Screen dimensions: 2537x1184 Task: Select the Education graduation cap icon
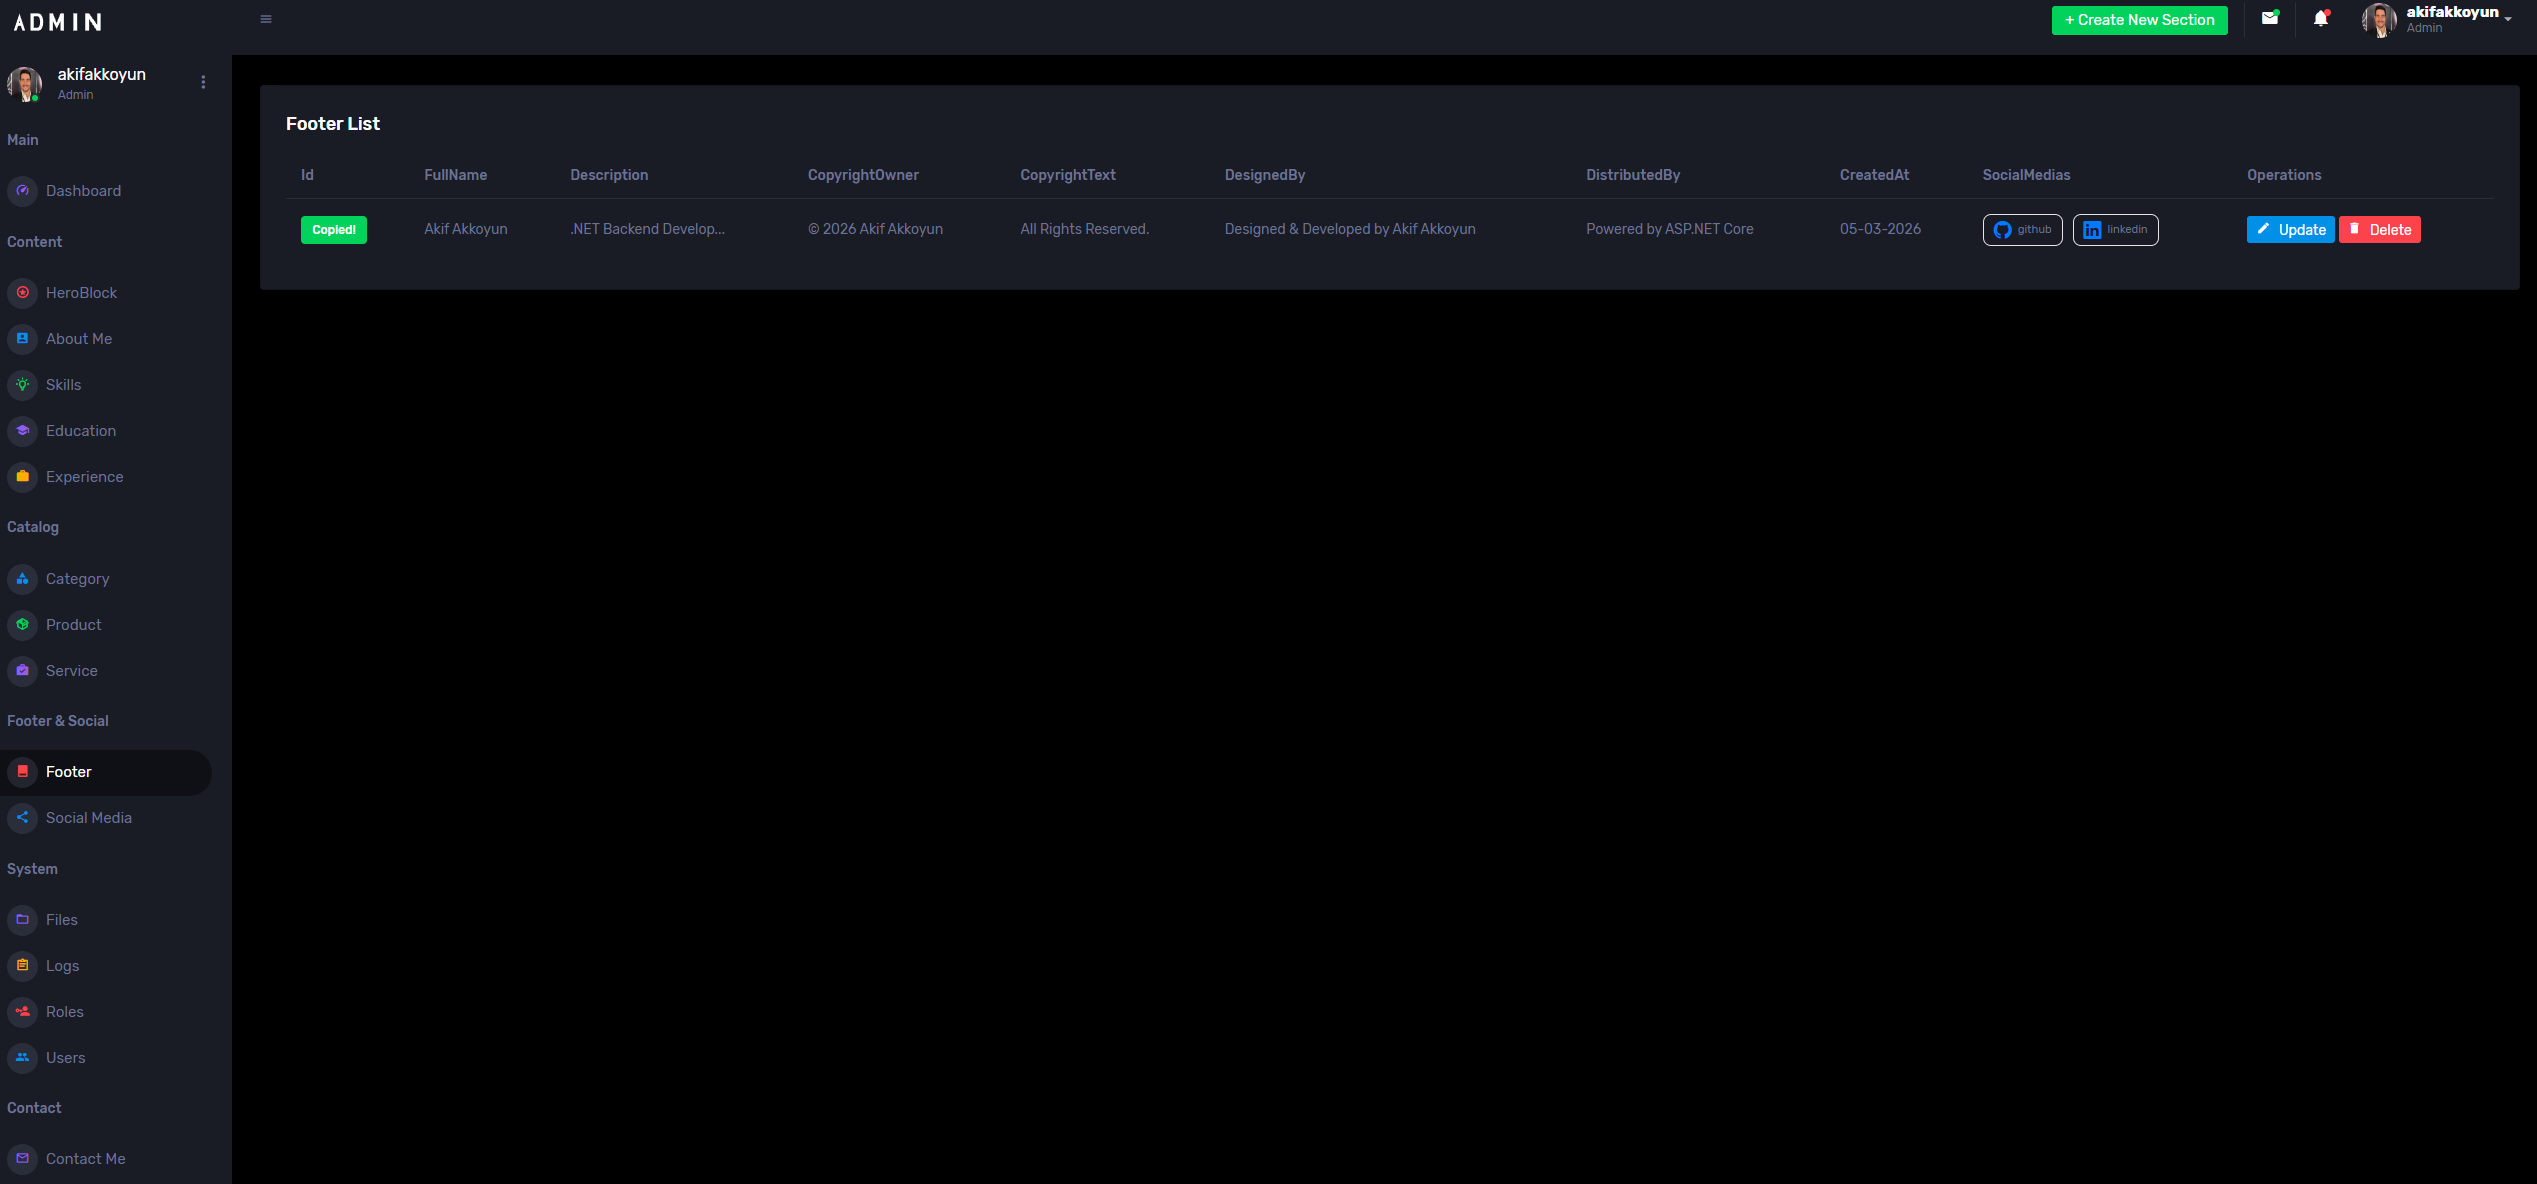pos(22,431)
